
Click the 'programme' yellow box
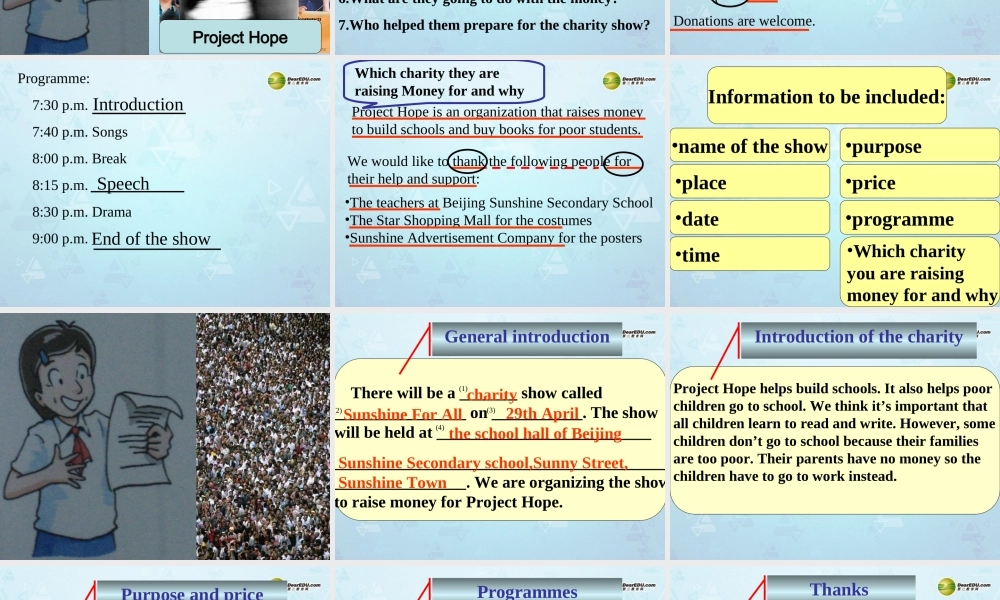pos(920,218)
